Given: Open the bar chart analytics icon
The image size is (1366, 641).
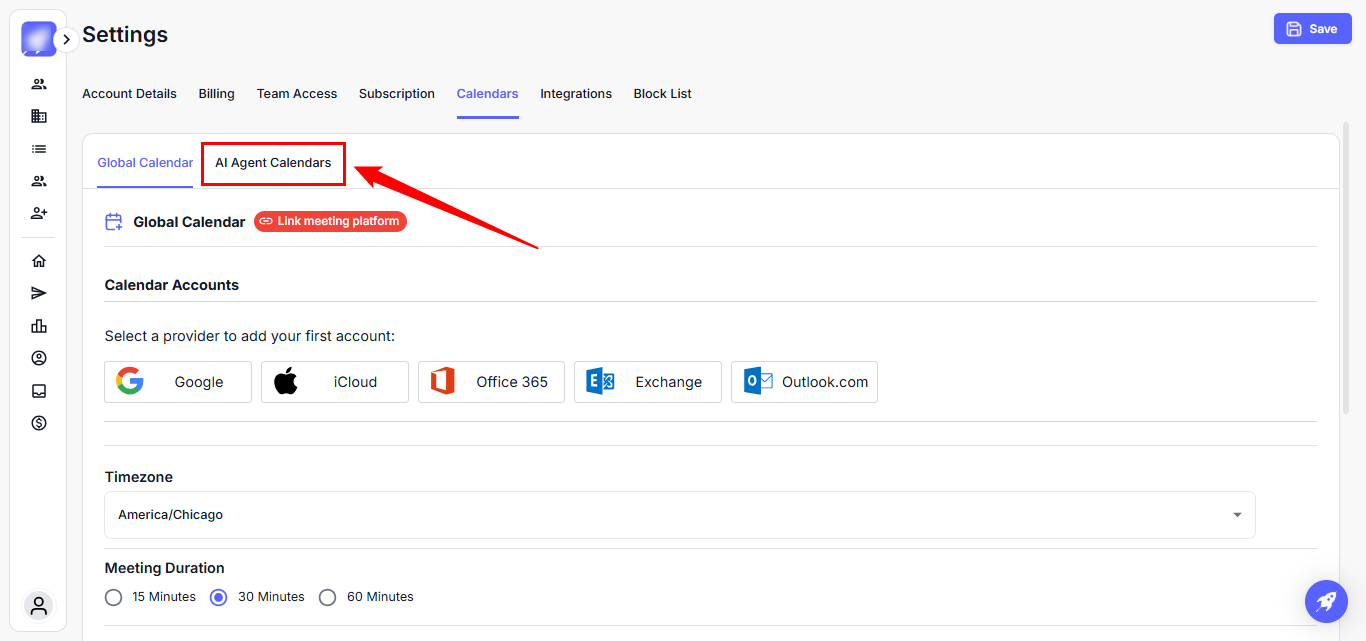Looking at the screenshot, I should click(39, 326).
